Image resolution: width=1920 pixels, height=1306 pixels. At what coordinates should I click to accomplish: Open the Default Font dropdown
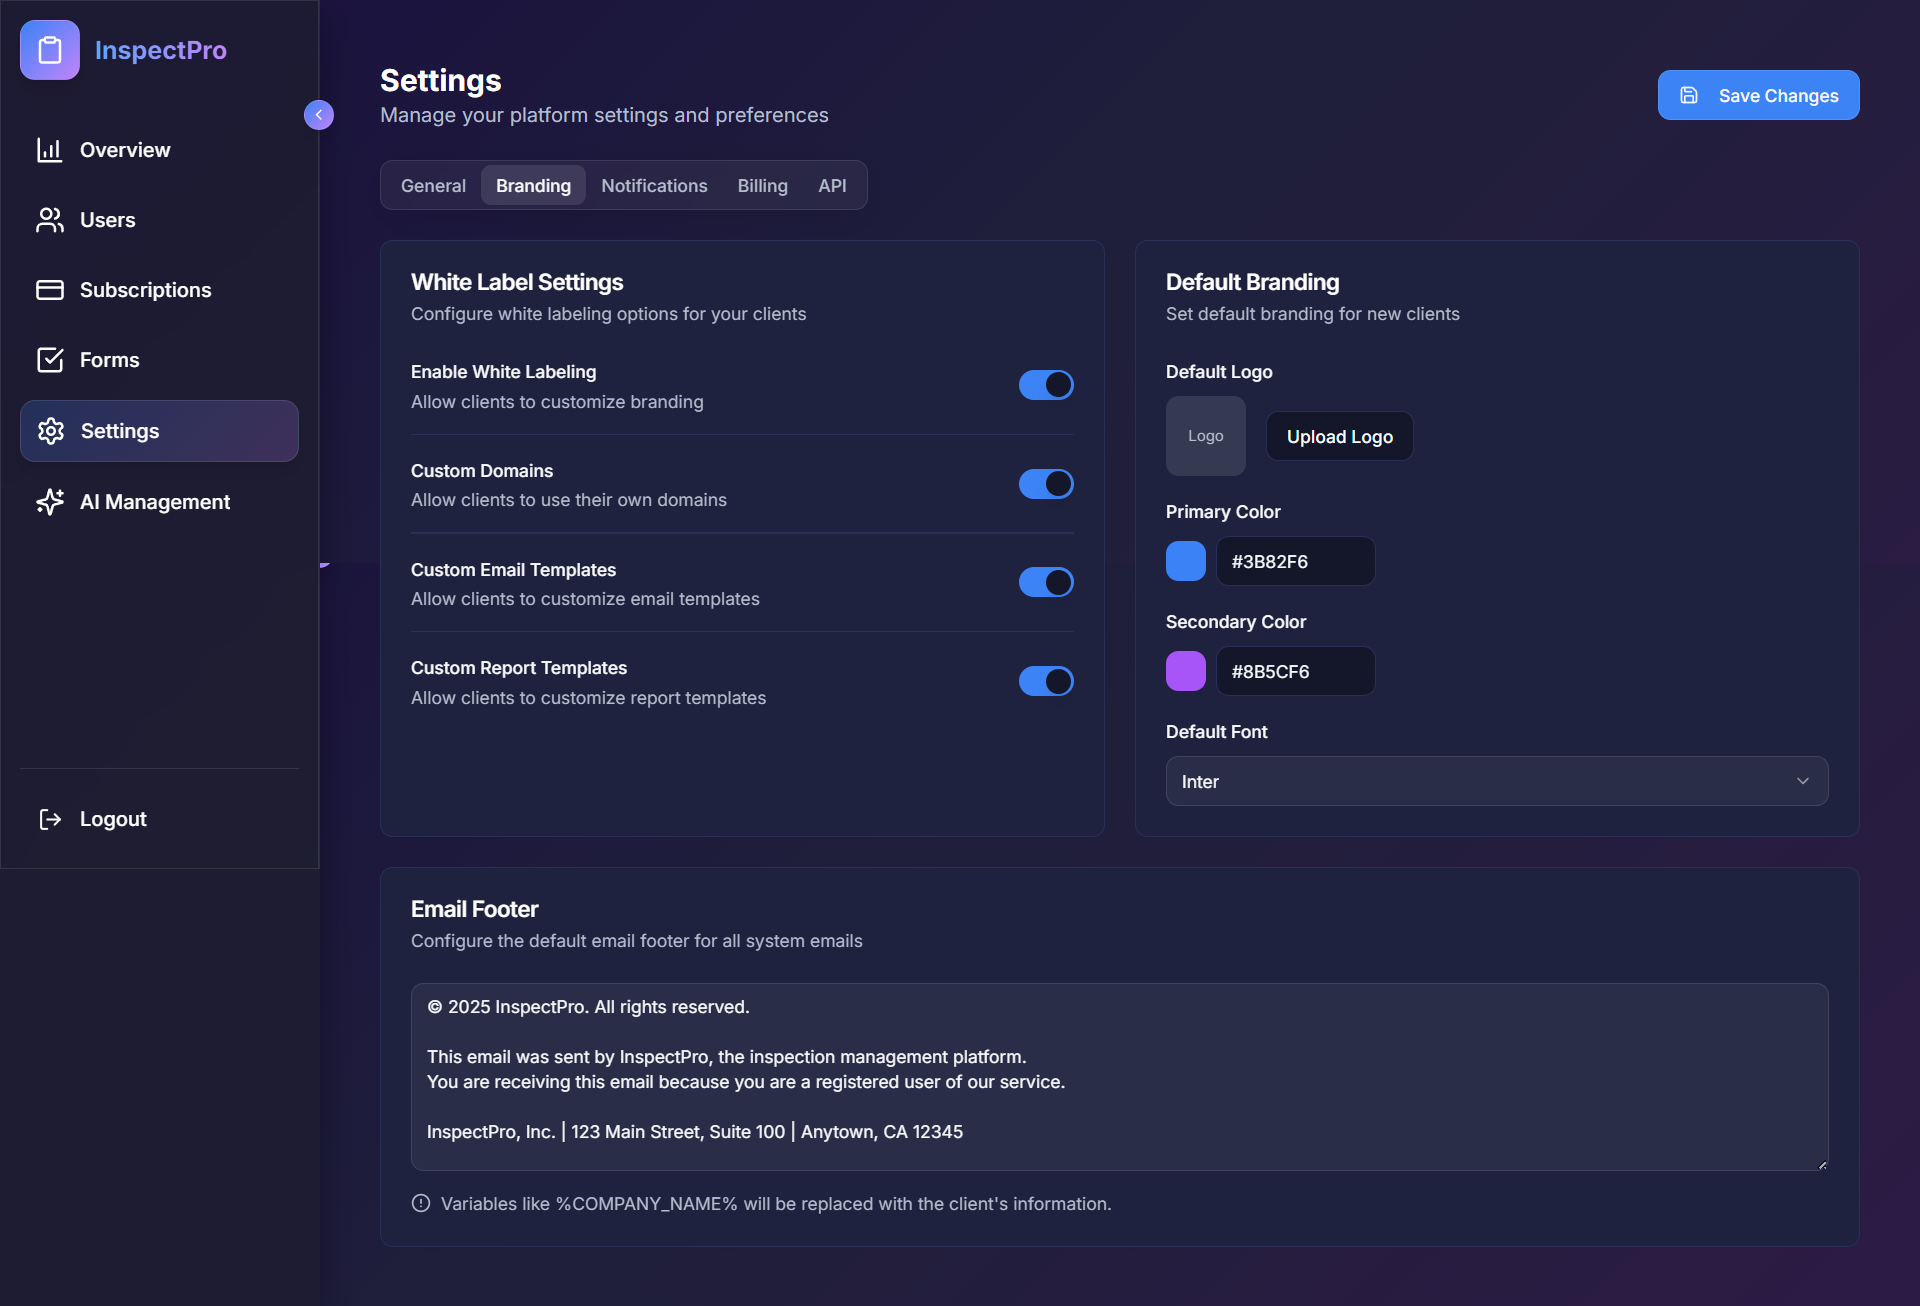[1496, 781]
